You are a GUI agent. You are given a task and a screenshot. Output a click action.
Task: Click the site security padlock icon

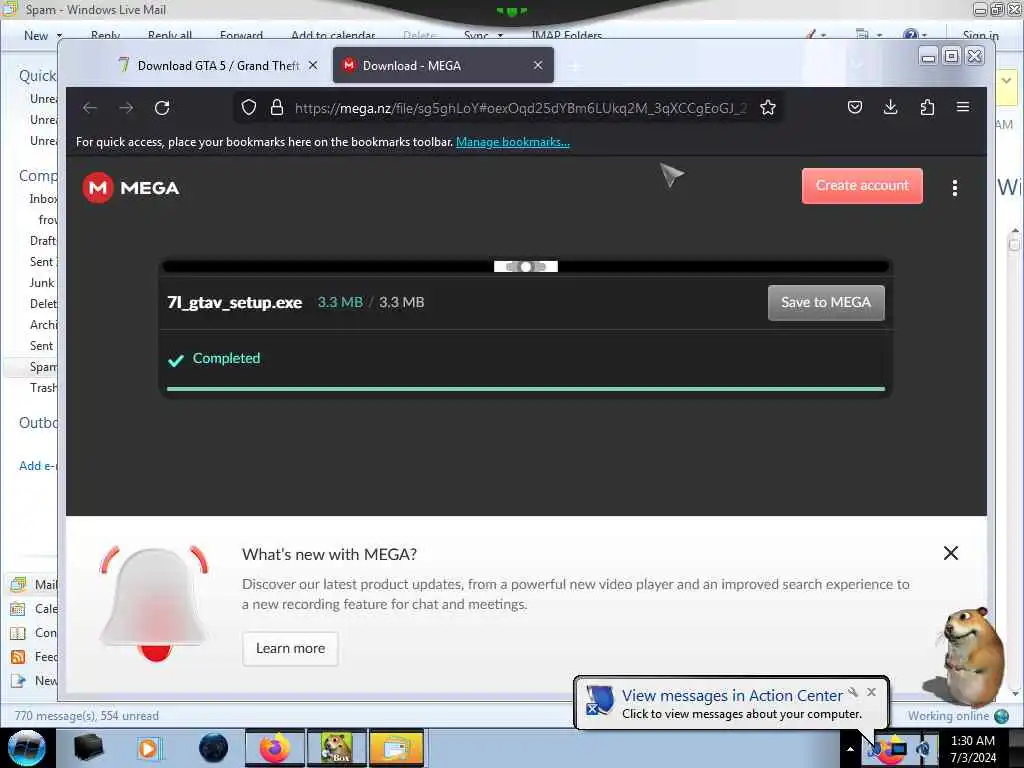pyautogui.click(x=277, y=108)
